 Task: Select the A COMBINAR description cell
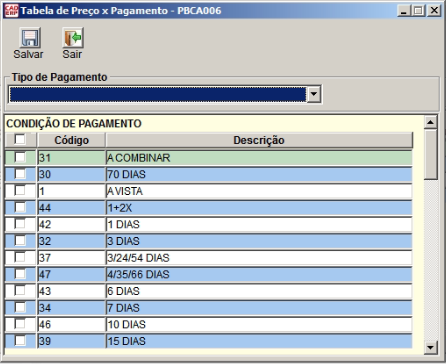coord(259,158)
